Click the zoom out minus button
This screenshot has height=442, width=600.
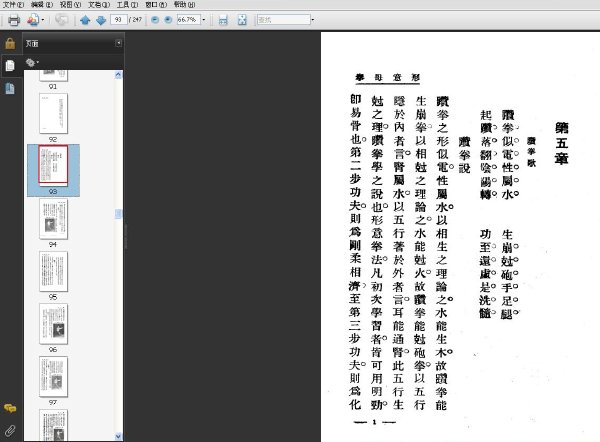155,20
